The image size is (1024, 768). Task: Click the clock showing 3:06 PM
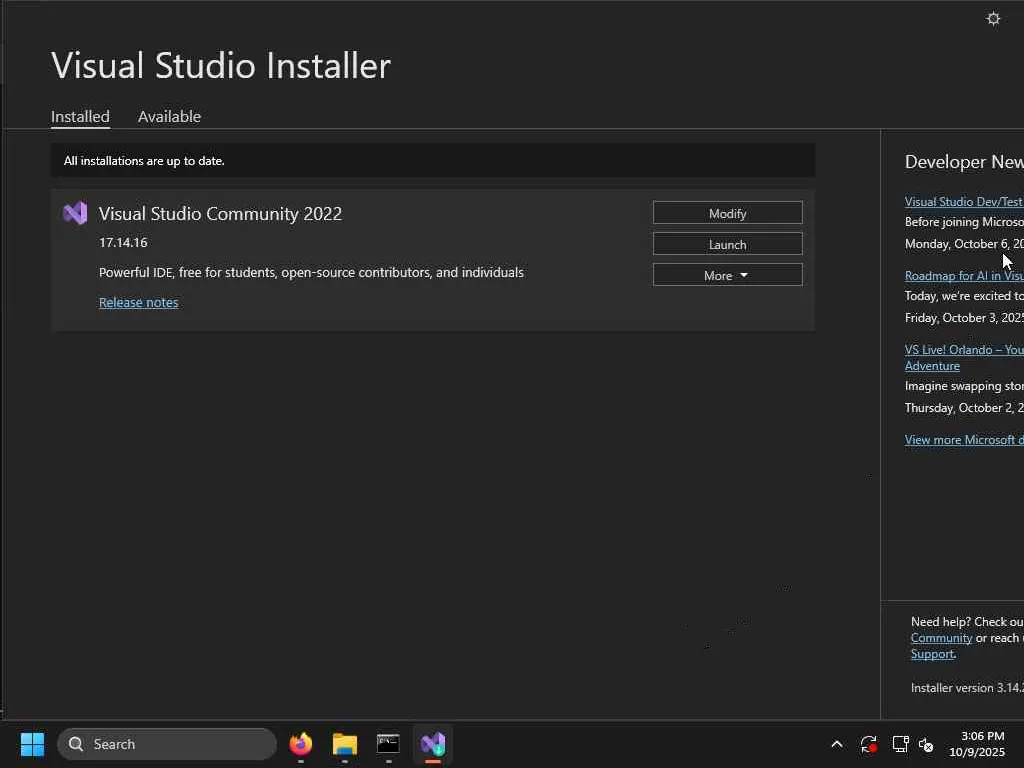pos(982,736)
